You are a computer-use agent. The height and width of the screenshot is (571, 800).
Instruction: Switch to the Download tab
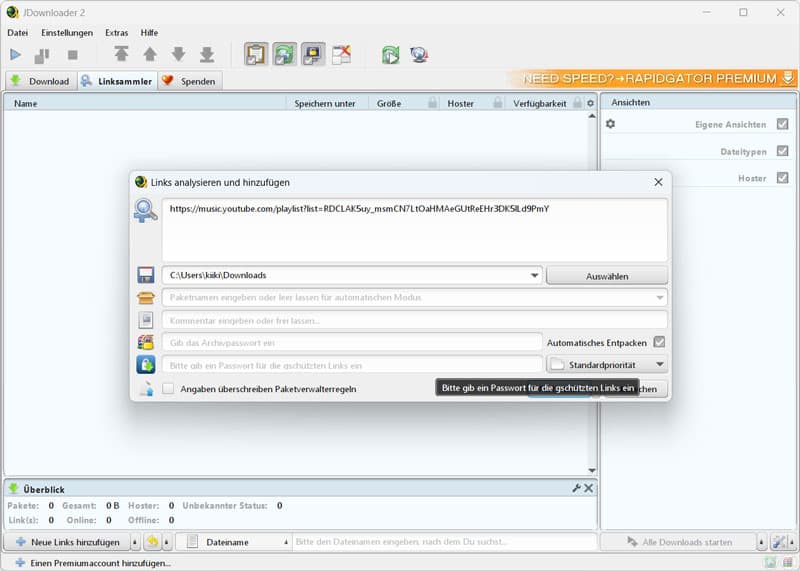point(41,81)
